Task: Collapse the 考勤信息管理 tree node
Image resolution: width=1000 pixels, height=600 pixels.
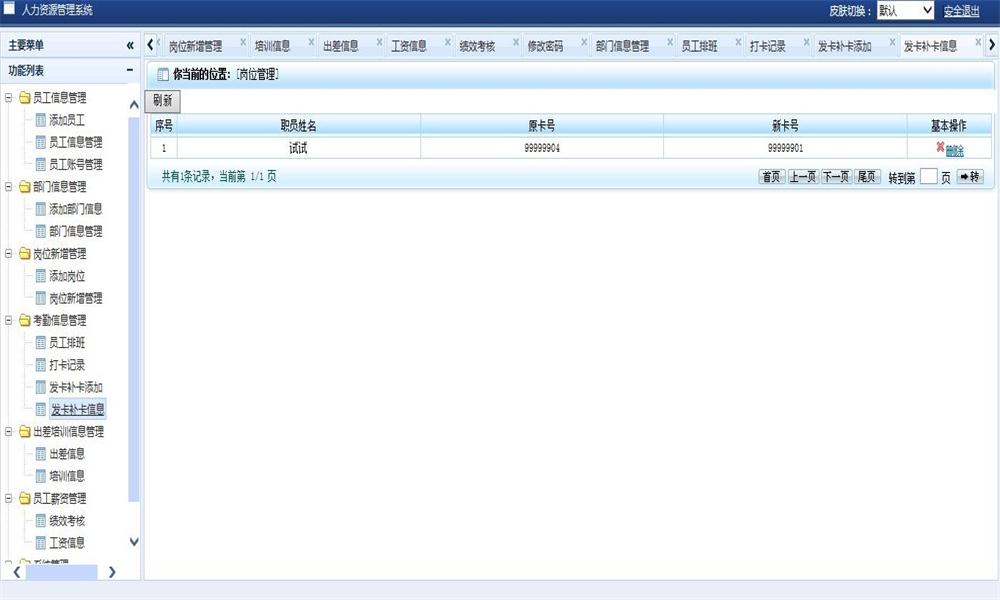Action: coord(9,320)
